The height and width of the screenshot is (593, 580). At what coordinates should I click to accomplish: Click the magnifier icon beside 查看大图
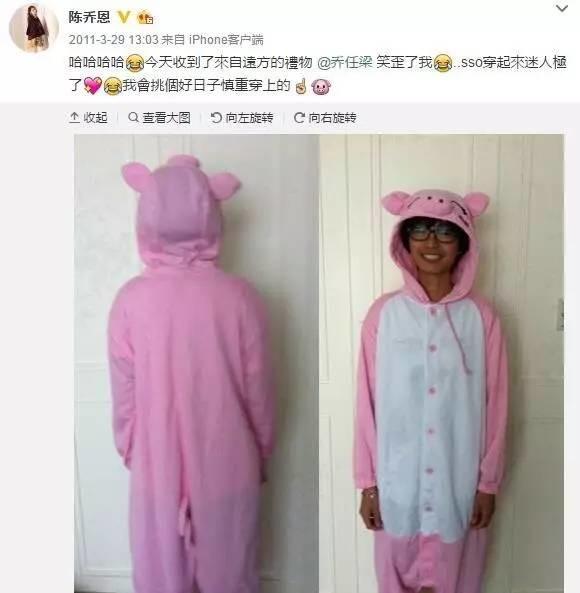(133, 117)
